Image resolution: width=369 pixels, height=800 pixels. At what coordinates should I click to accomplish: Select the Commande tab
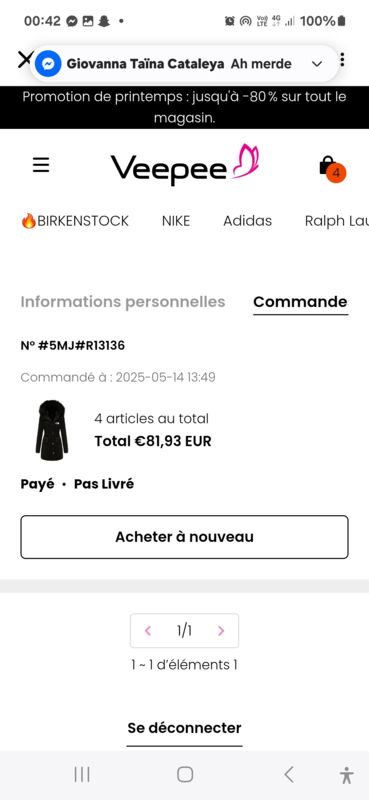tap(300, 302)
